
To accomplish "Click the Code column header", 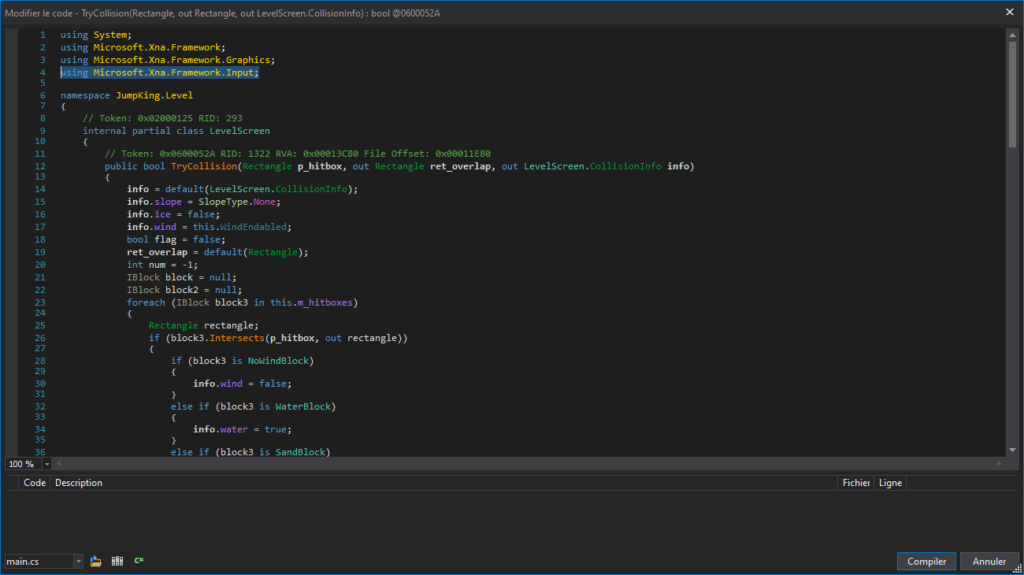I will (x=34, y=483).
